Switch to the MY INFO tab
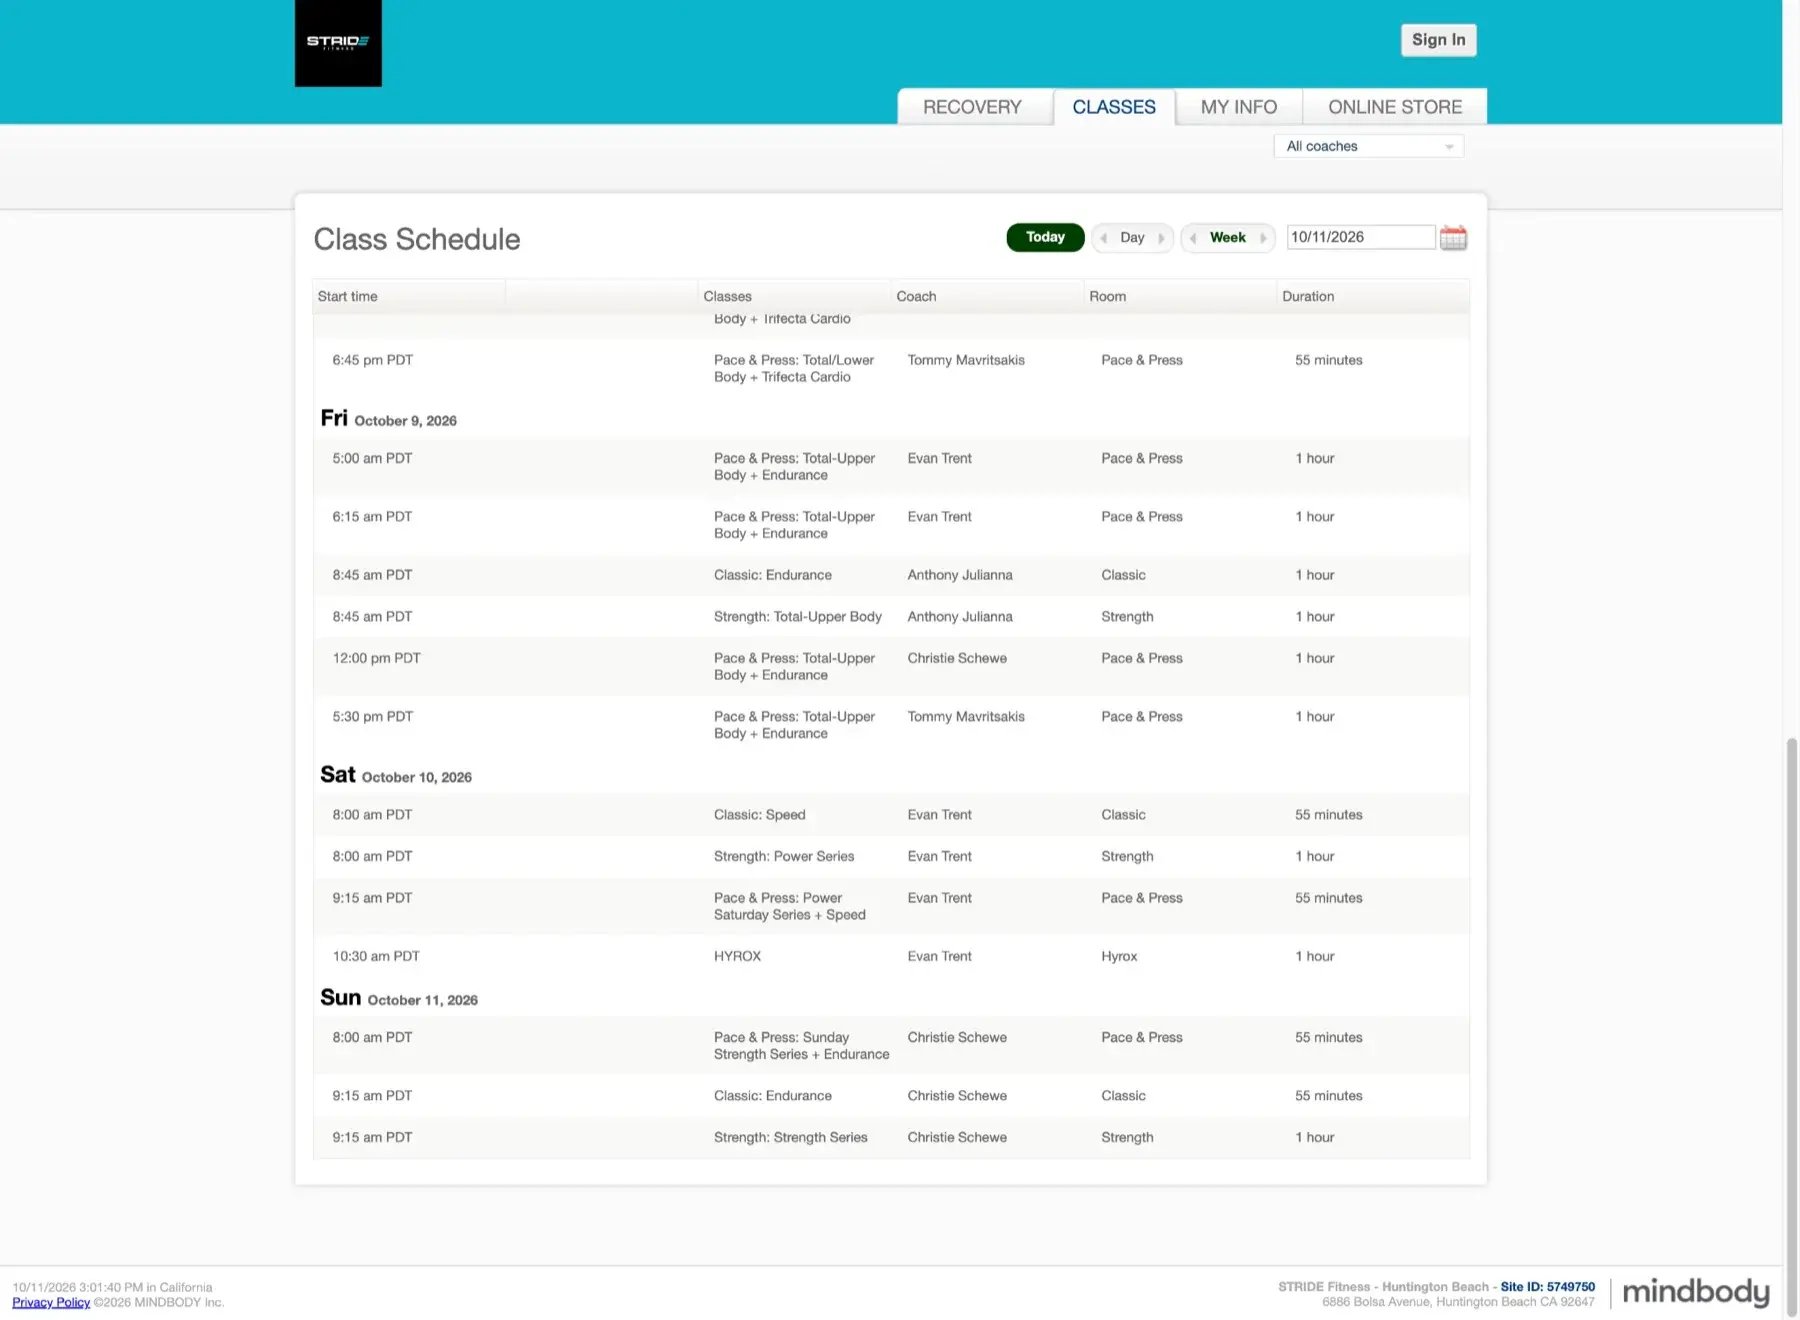Image resolution: width=1800 pixels, height=1320 pixels. click(1239, 107)
